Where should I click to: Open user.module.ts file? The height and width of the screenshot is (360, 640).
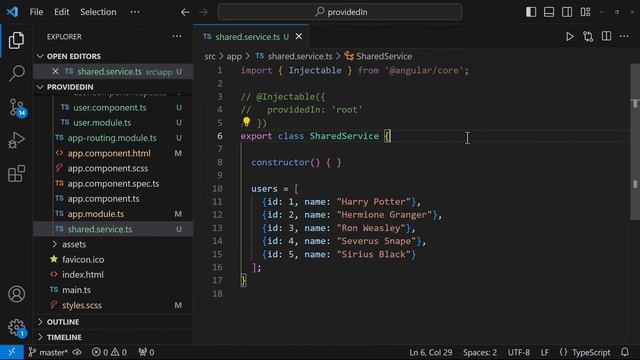click(x=102, y=123)
